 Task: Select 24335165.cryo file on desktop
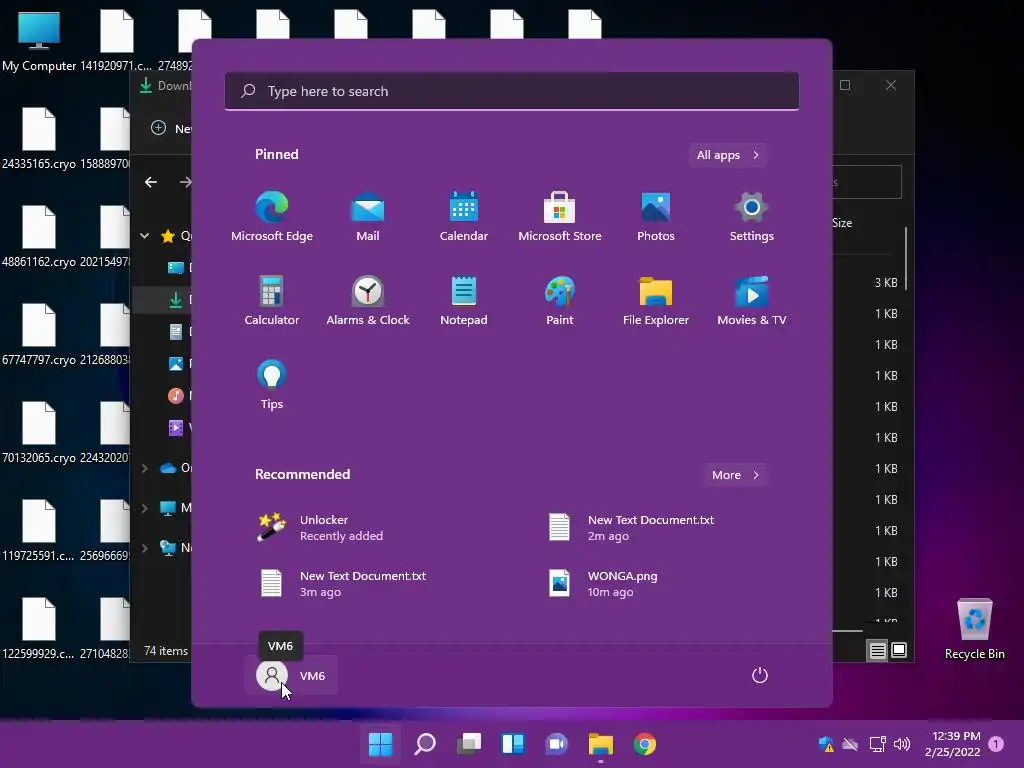(x=39, y=138)
